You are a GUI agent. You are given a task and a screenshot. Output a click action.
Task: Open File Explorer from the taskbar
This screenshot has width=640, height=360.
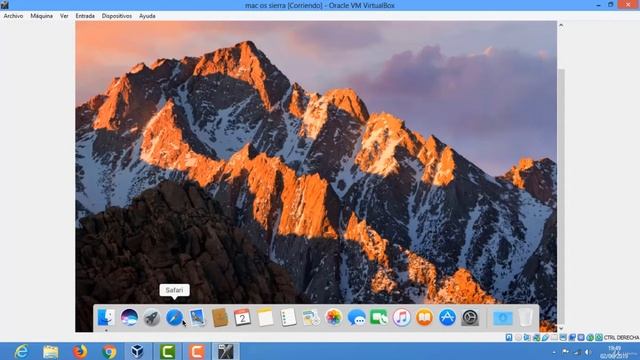[51, 351]
